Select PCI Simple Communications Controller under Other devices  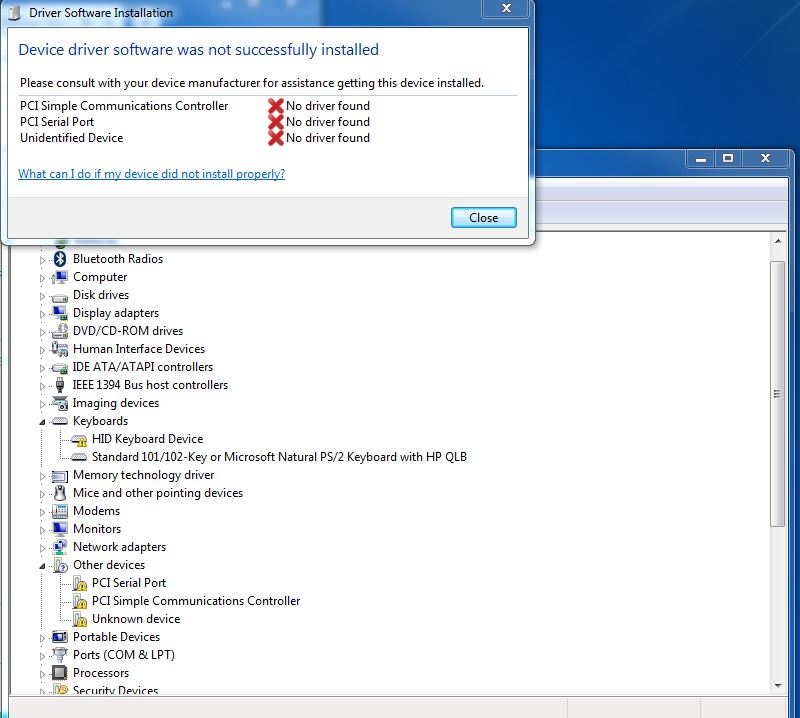196,601
